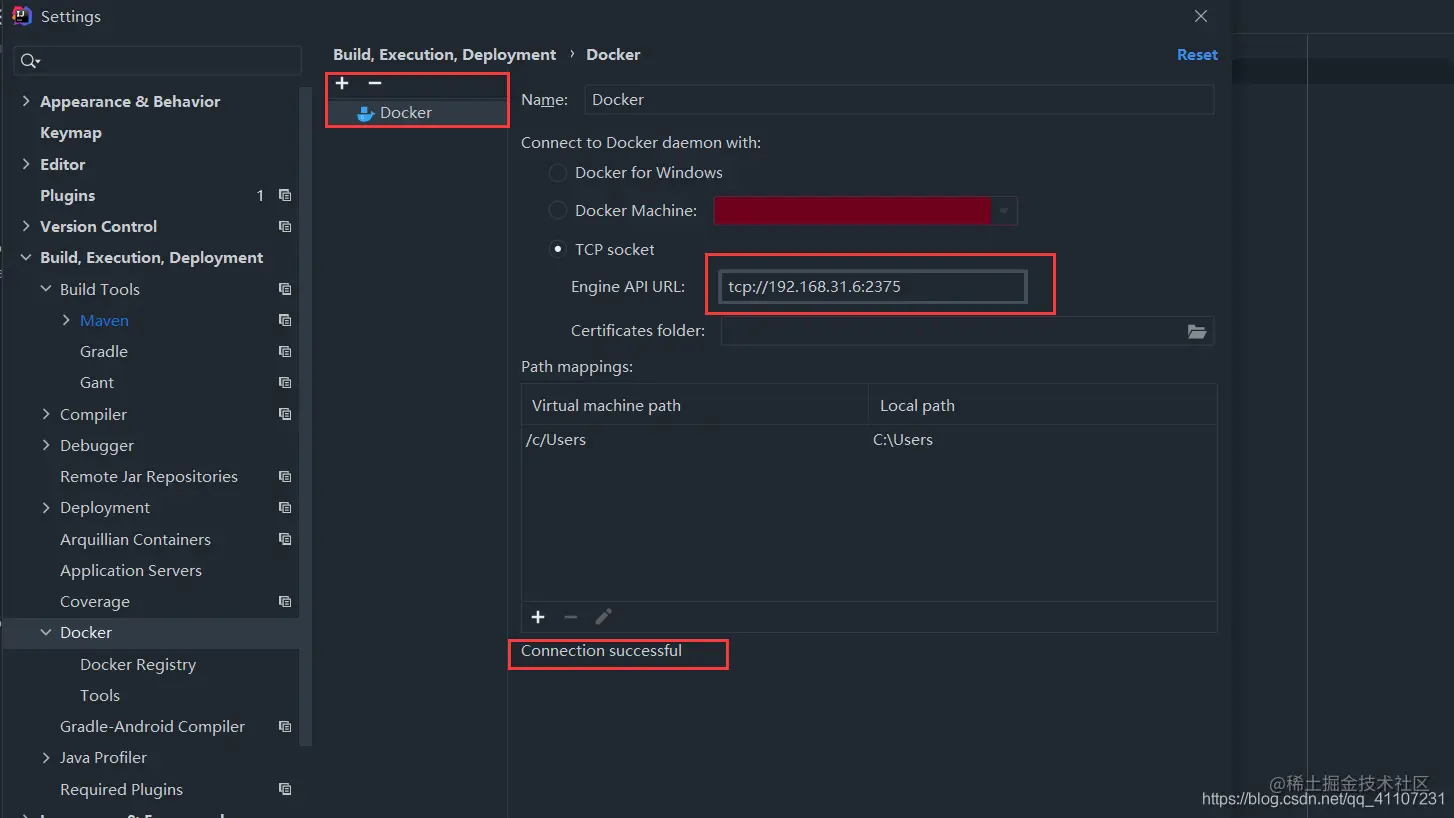Click the Reset link
The width and height of the screenshot is (1454, 818).
pyautogui.click(x=1197, y=55)
